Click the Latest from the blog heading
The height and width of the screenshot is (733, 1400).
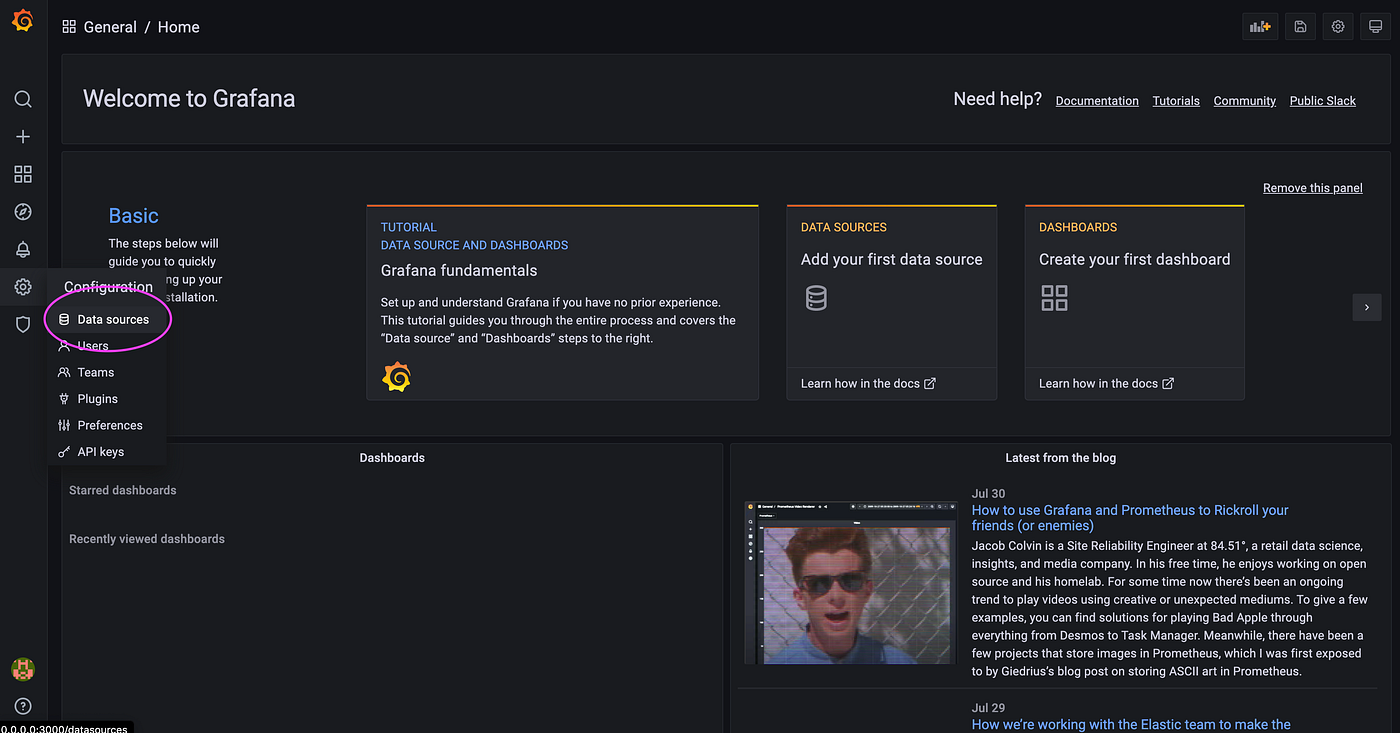[x=1060, y=458]
